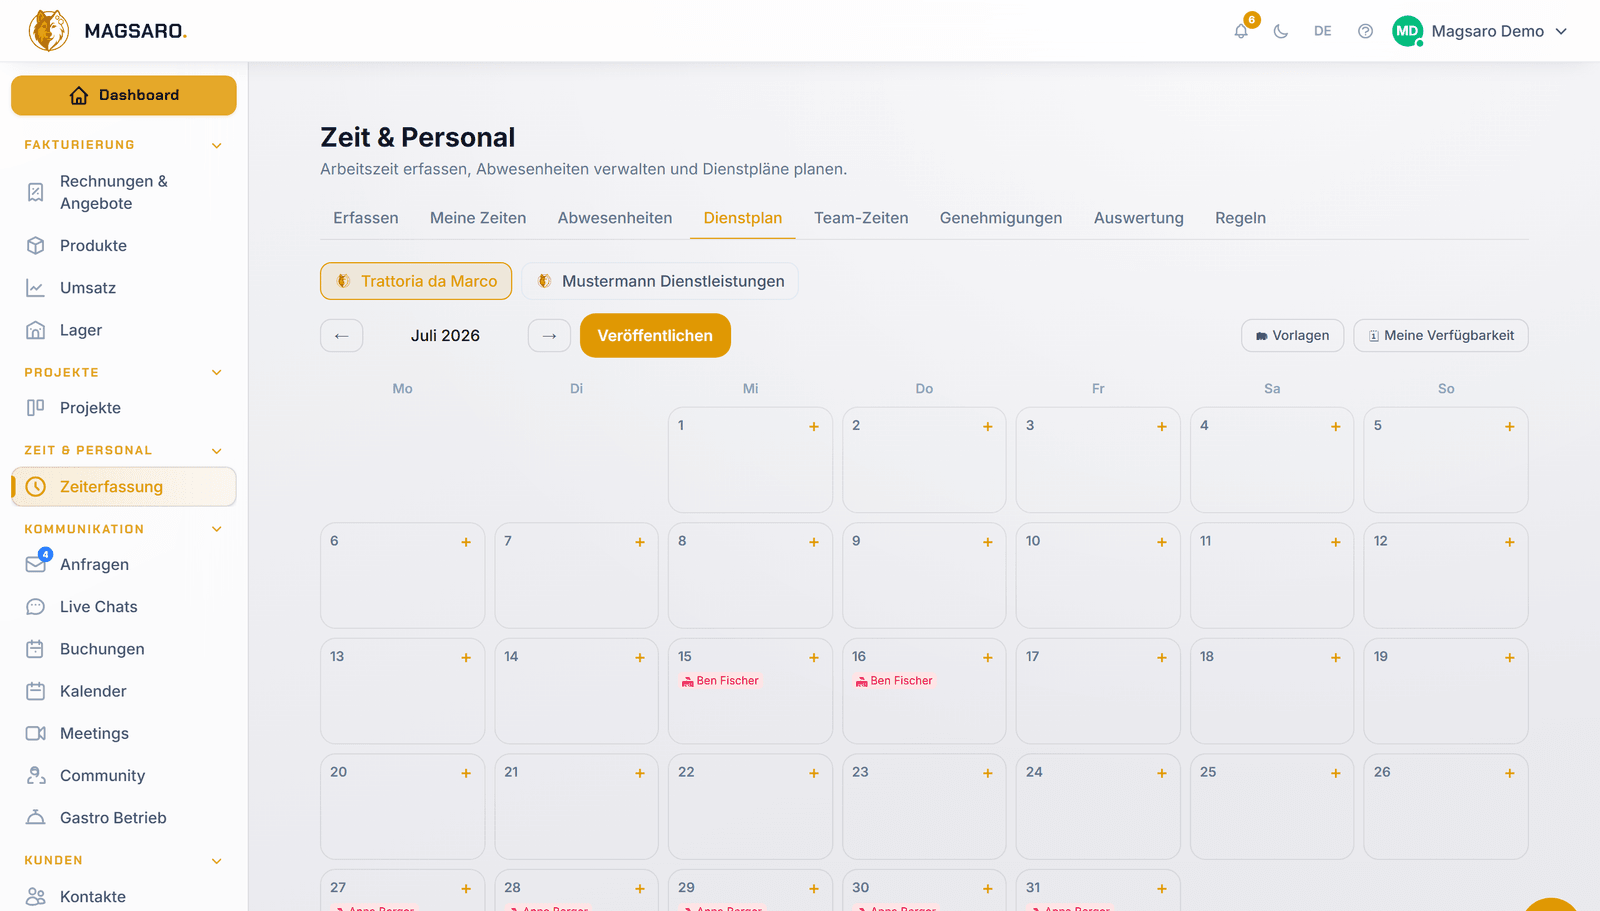Click the Kontakte contacts icon
1600x911 pixels.
point(36,897)
